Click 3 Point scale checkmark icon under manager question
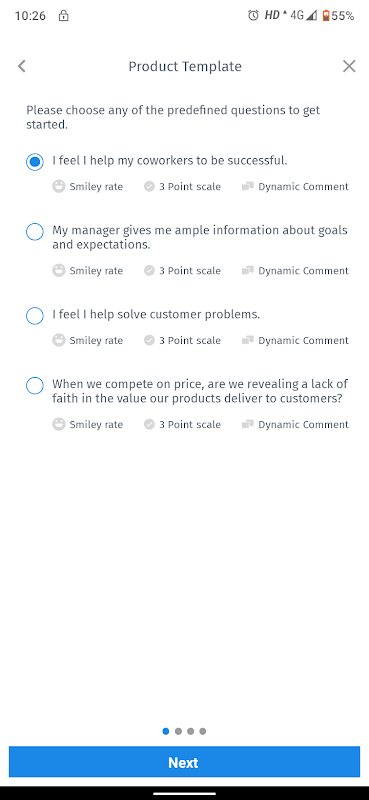The width and height of the screenshot is (369, 800). coord(149,270)
